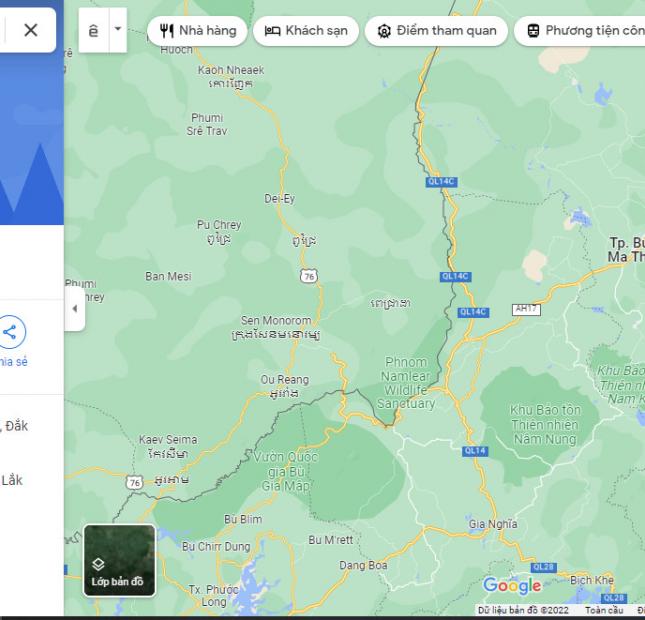The image size is (645, 620).
Task: Click the Ban Mesi place label
Action: pos(168,276)
